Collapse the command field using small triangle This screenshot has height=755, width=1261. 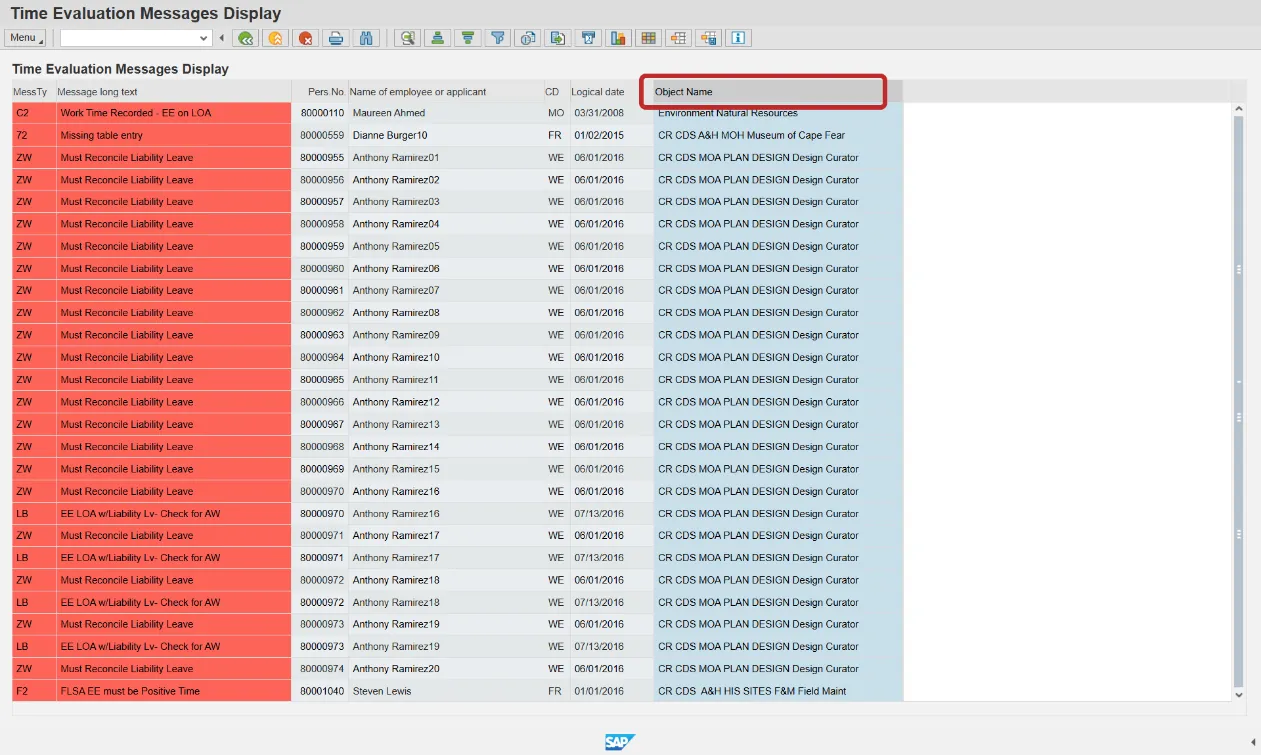point(222,38)
